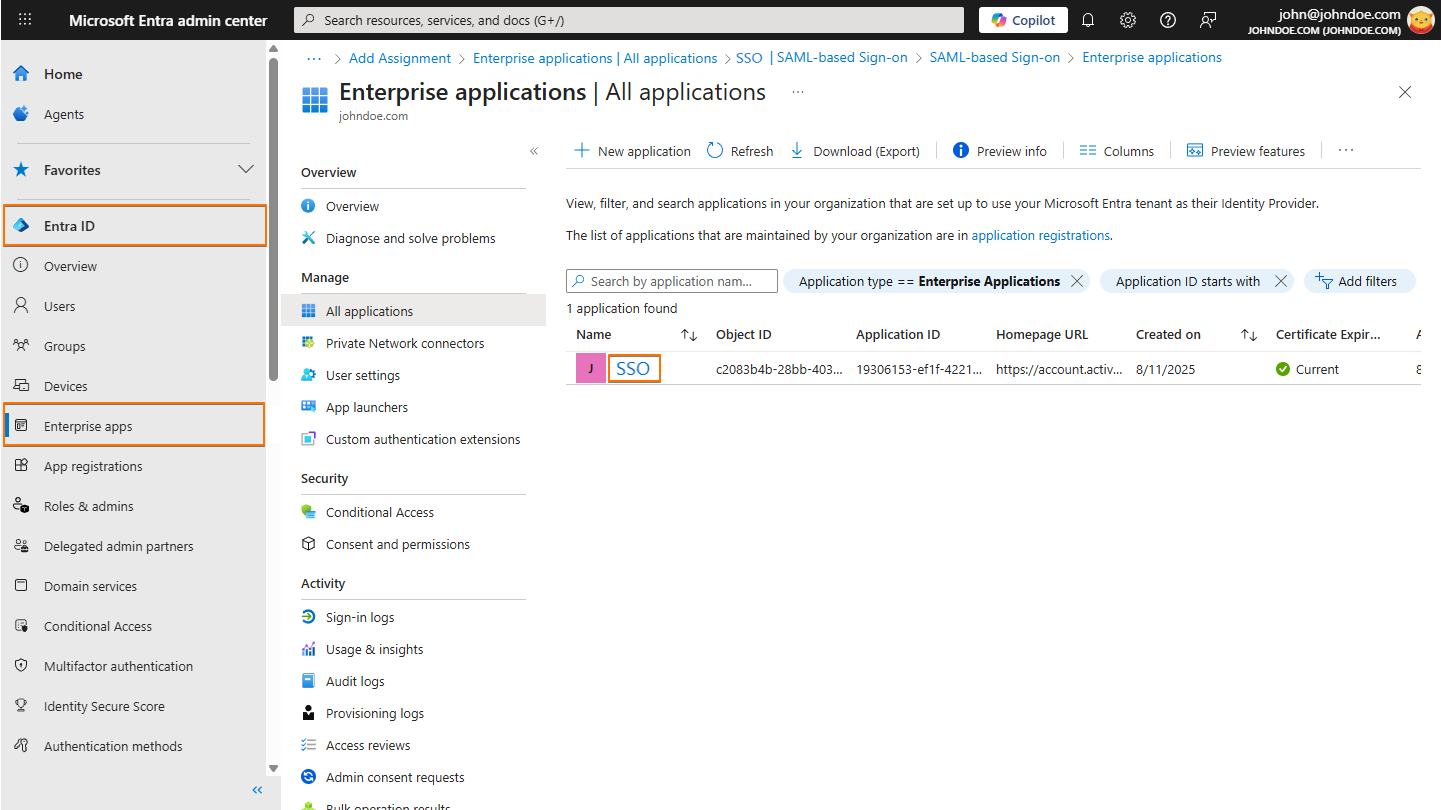Collapse the Favorites section
The height and width of the screenshot is (810, 1441).
(246, 169)
